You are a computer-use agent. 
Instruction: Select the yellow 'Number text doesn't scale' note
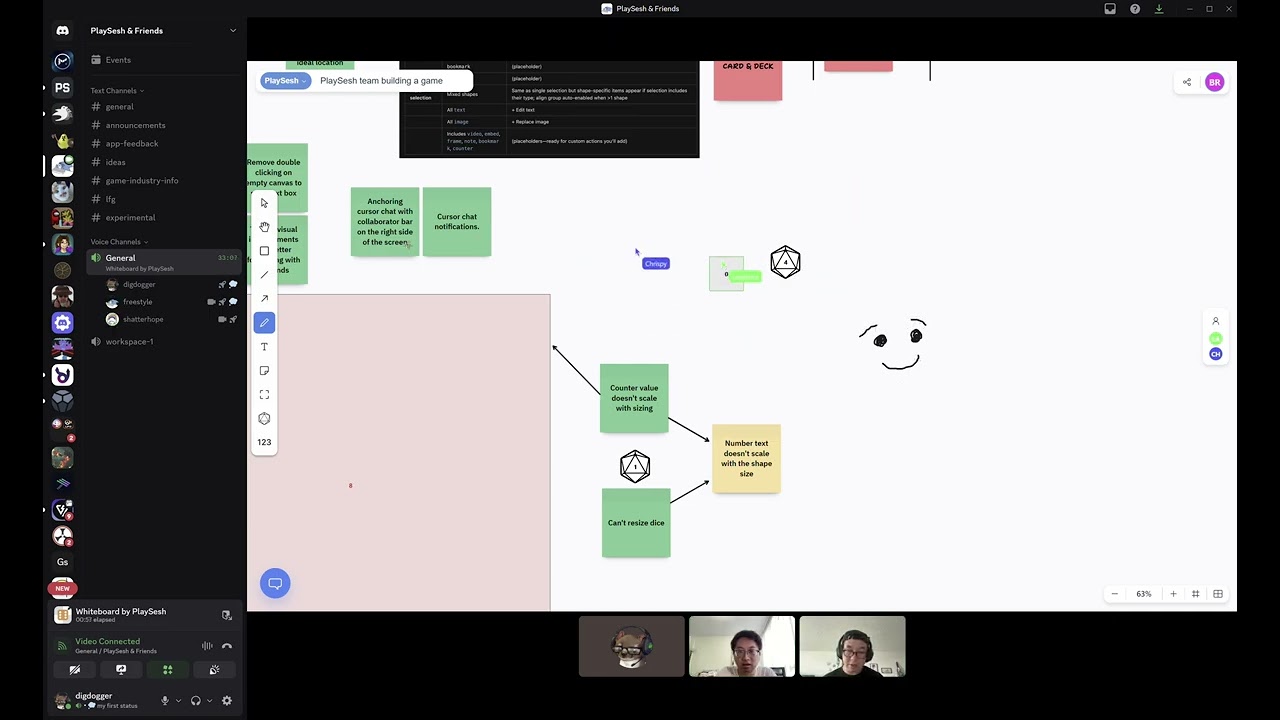[x=746, y=458]
